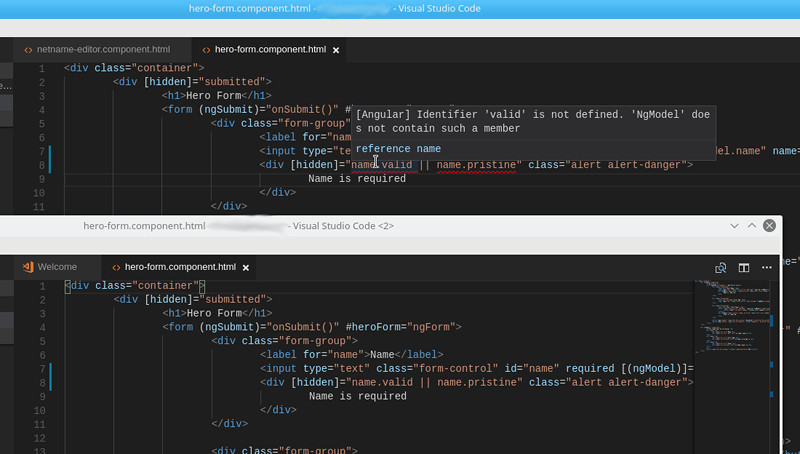Click 'submitted' in front window line 2

235,299
